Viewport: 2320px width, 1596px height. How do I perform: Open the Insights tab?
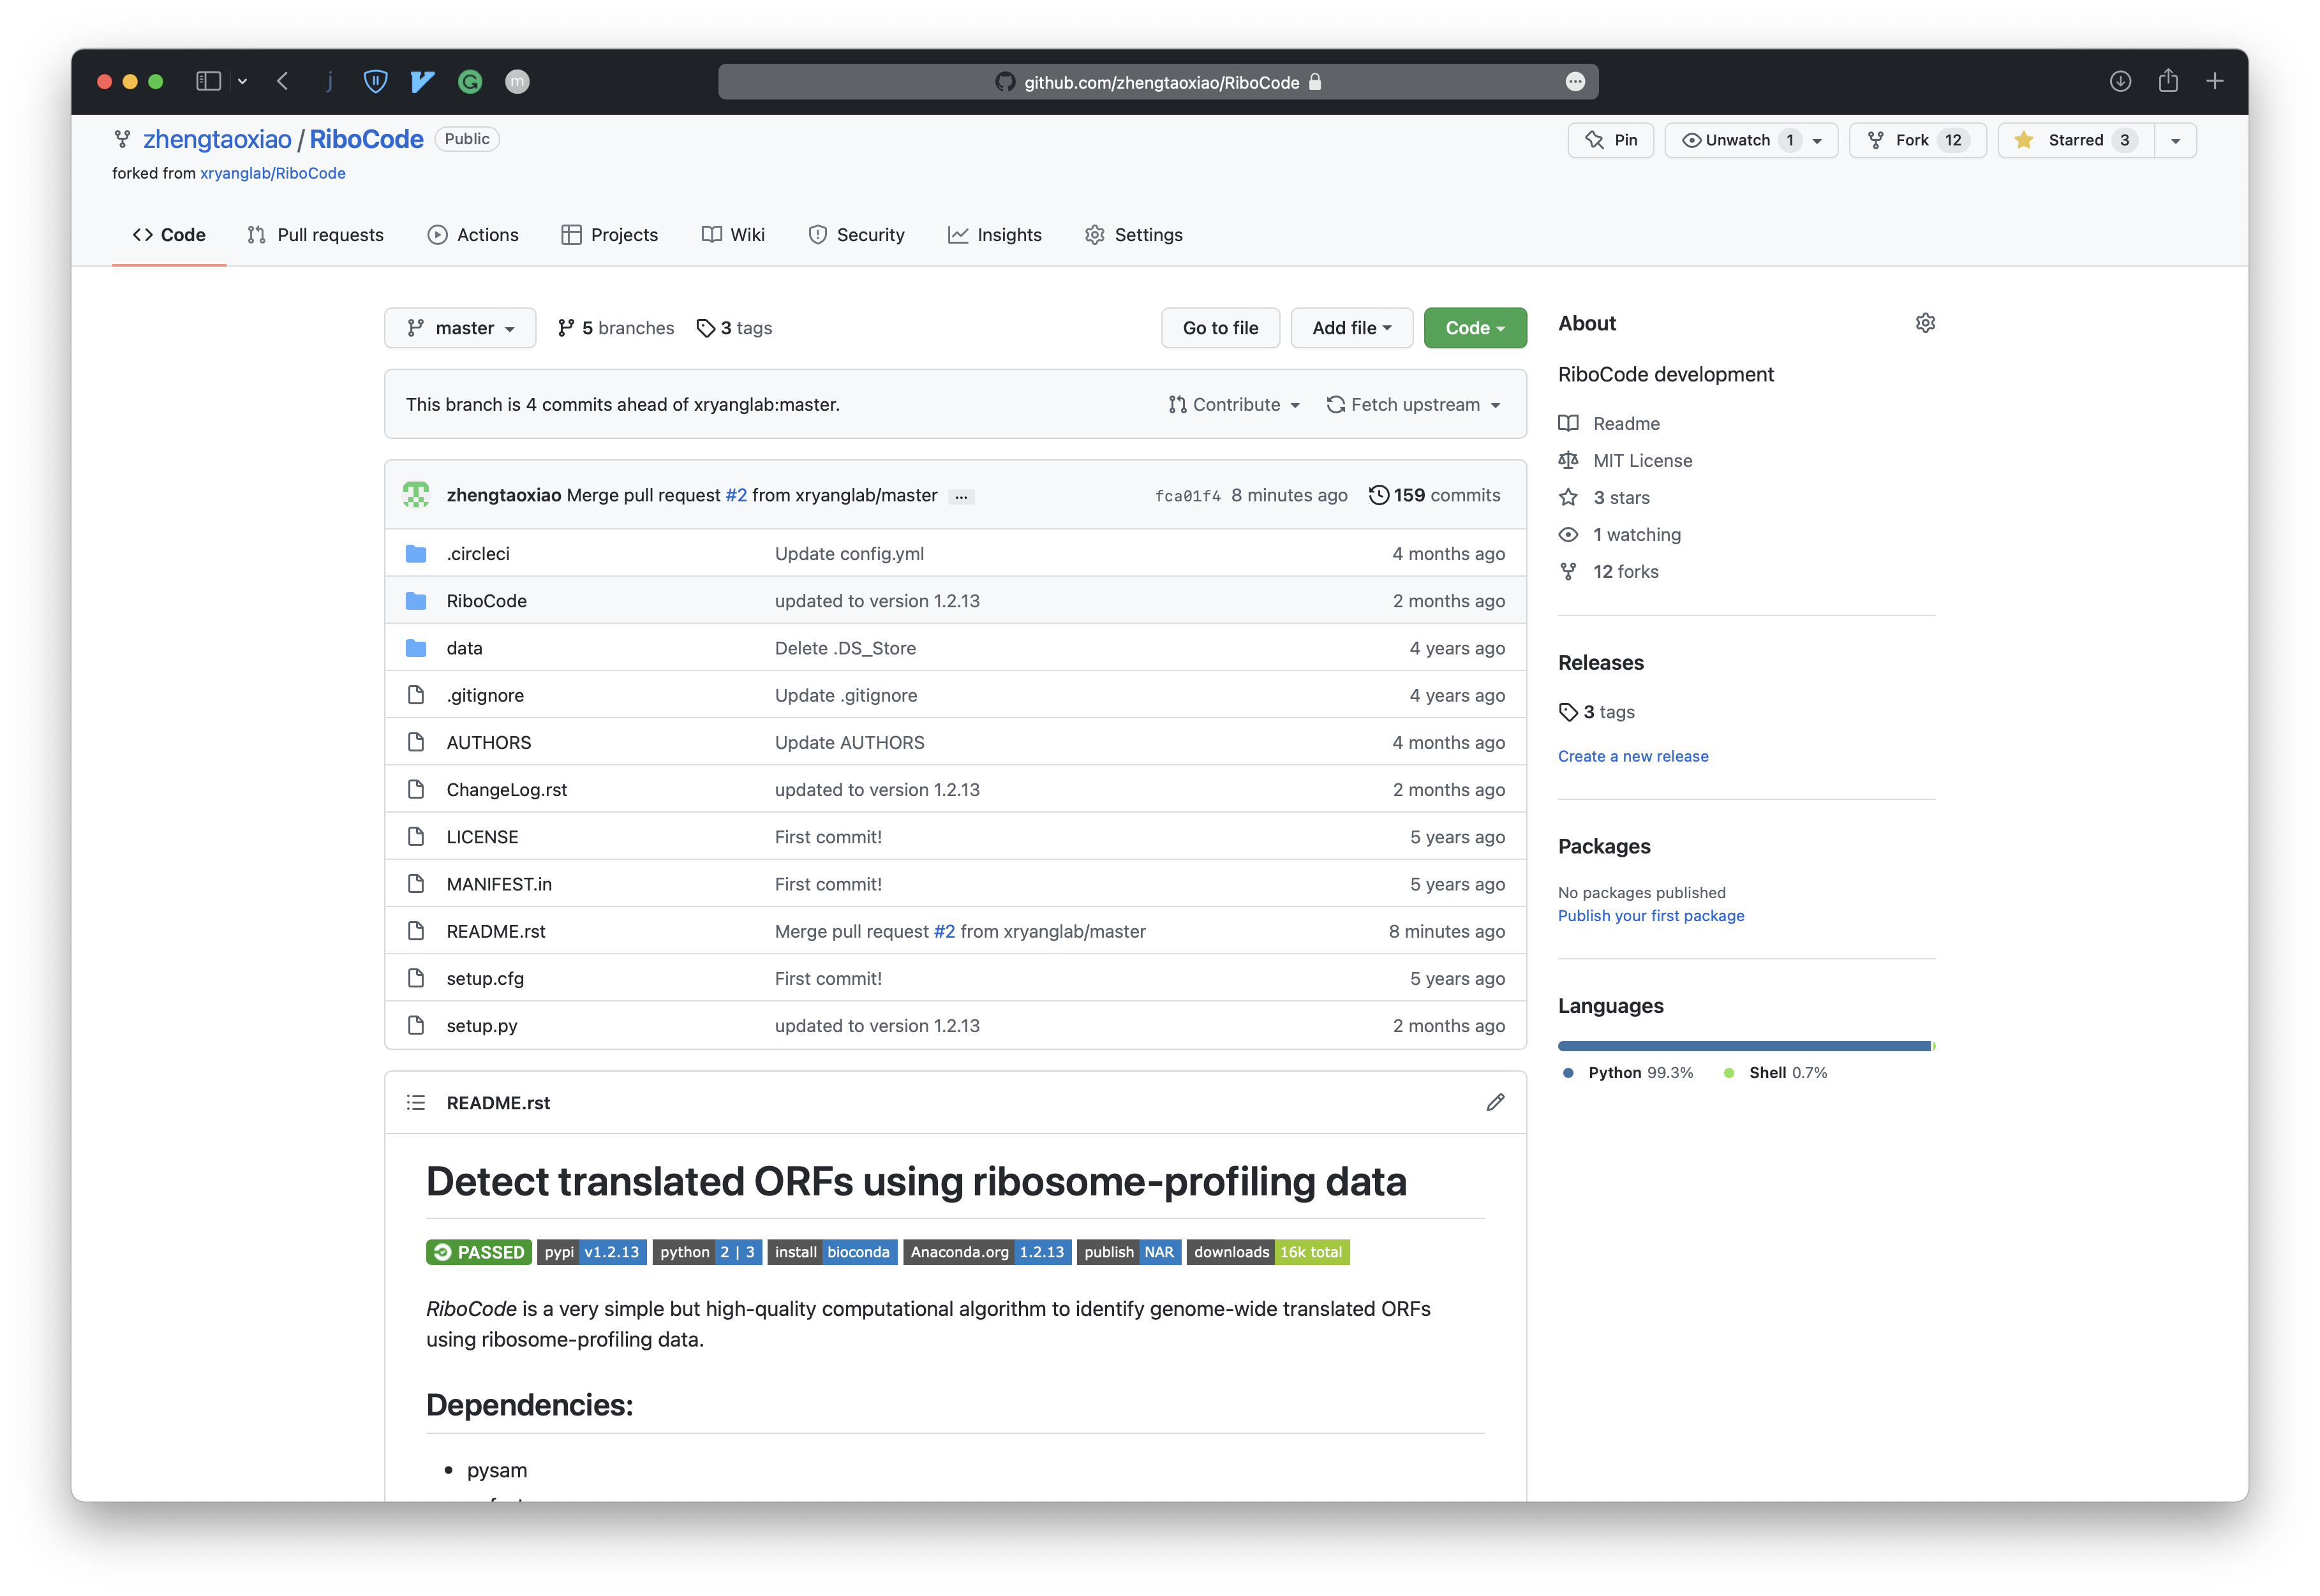[994, 235]
